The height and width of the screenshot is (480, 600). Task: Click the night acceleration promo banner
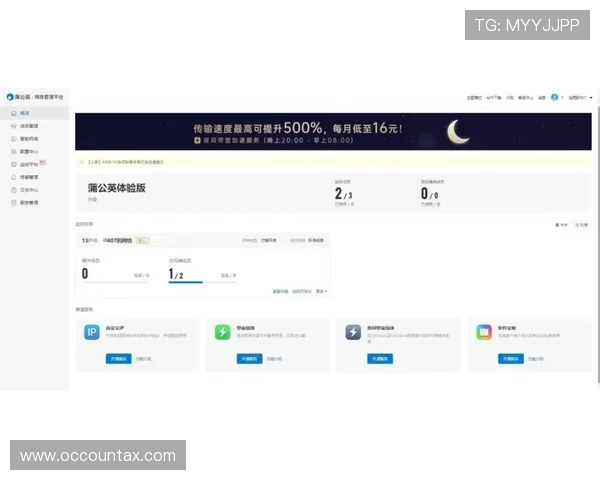coord(333,131)
